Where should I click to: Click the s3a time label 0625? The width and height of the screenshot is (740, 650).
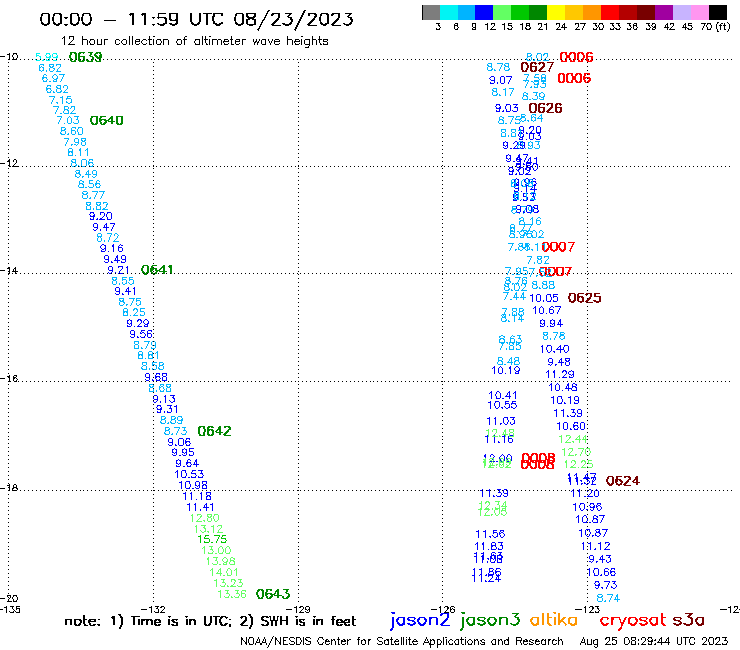click(584, 298)
